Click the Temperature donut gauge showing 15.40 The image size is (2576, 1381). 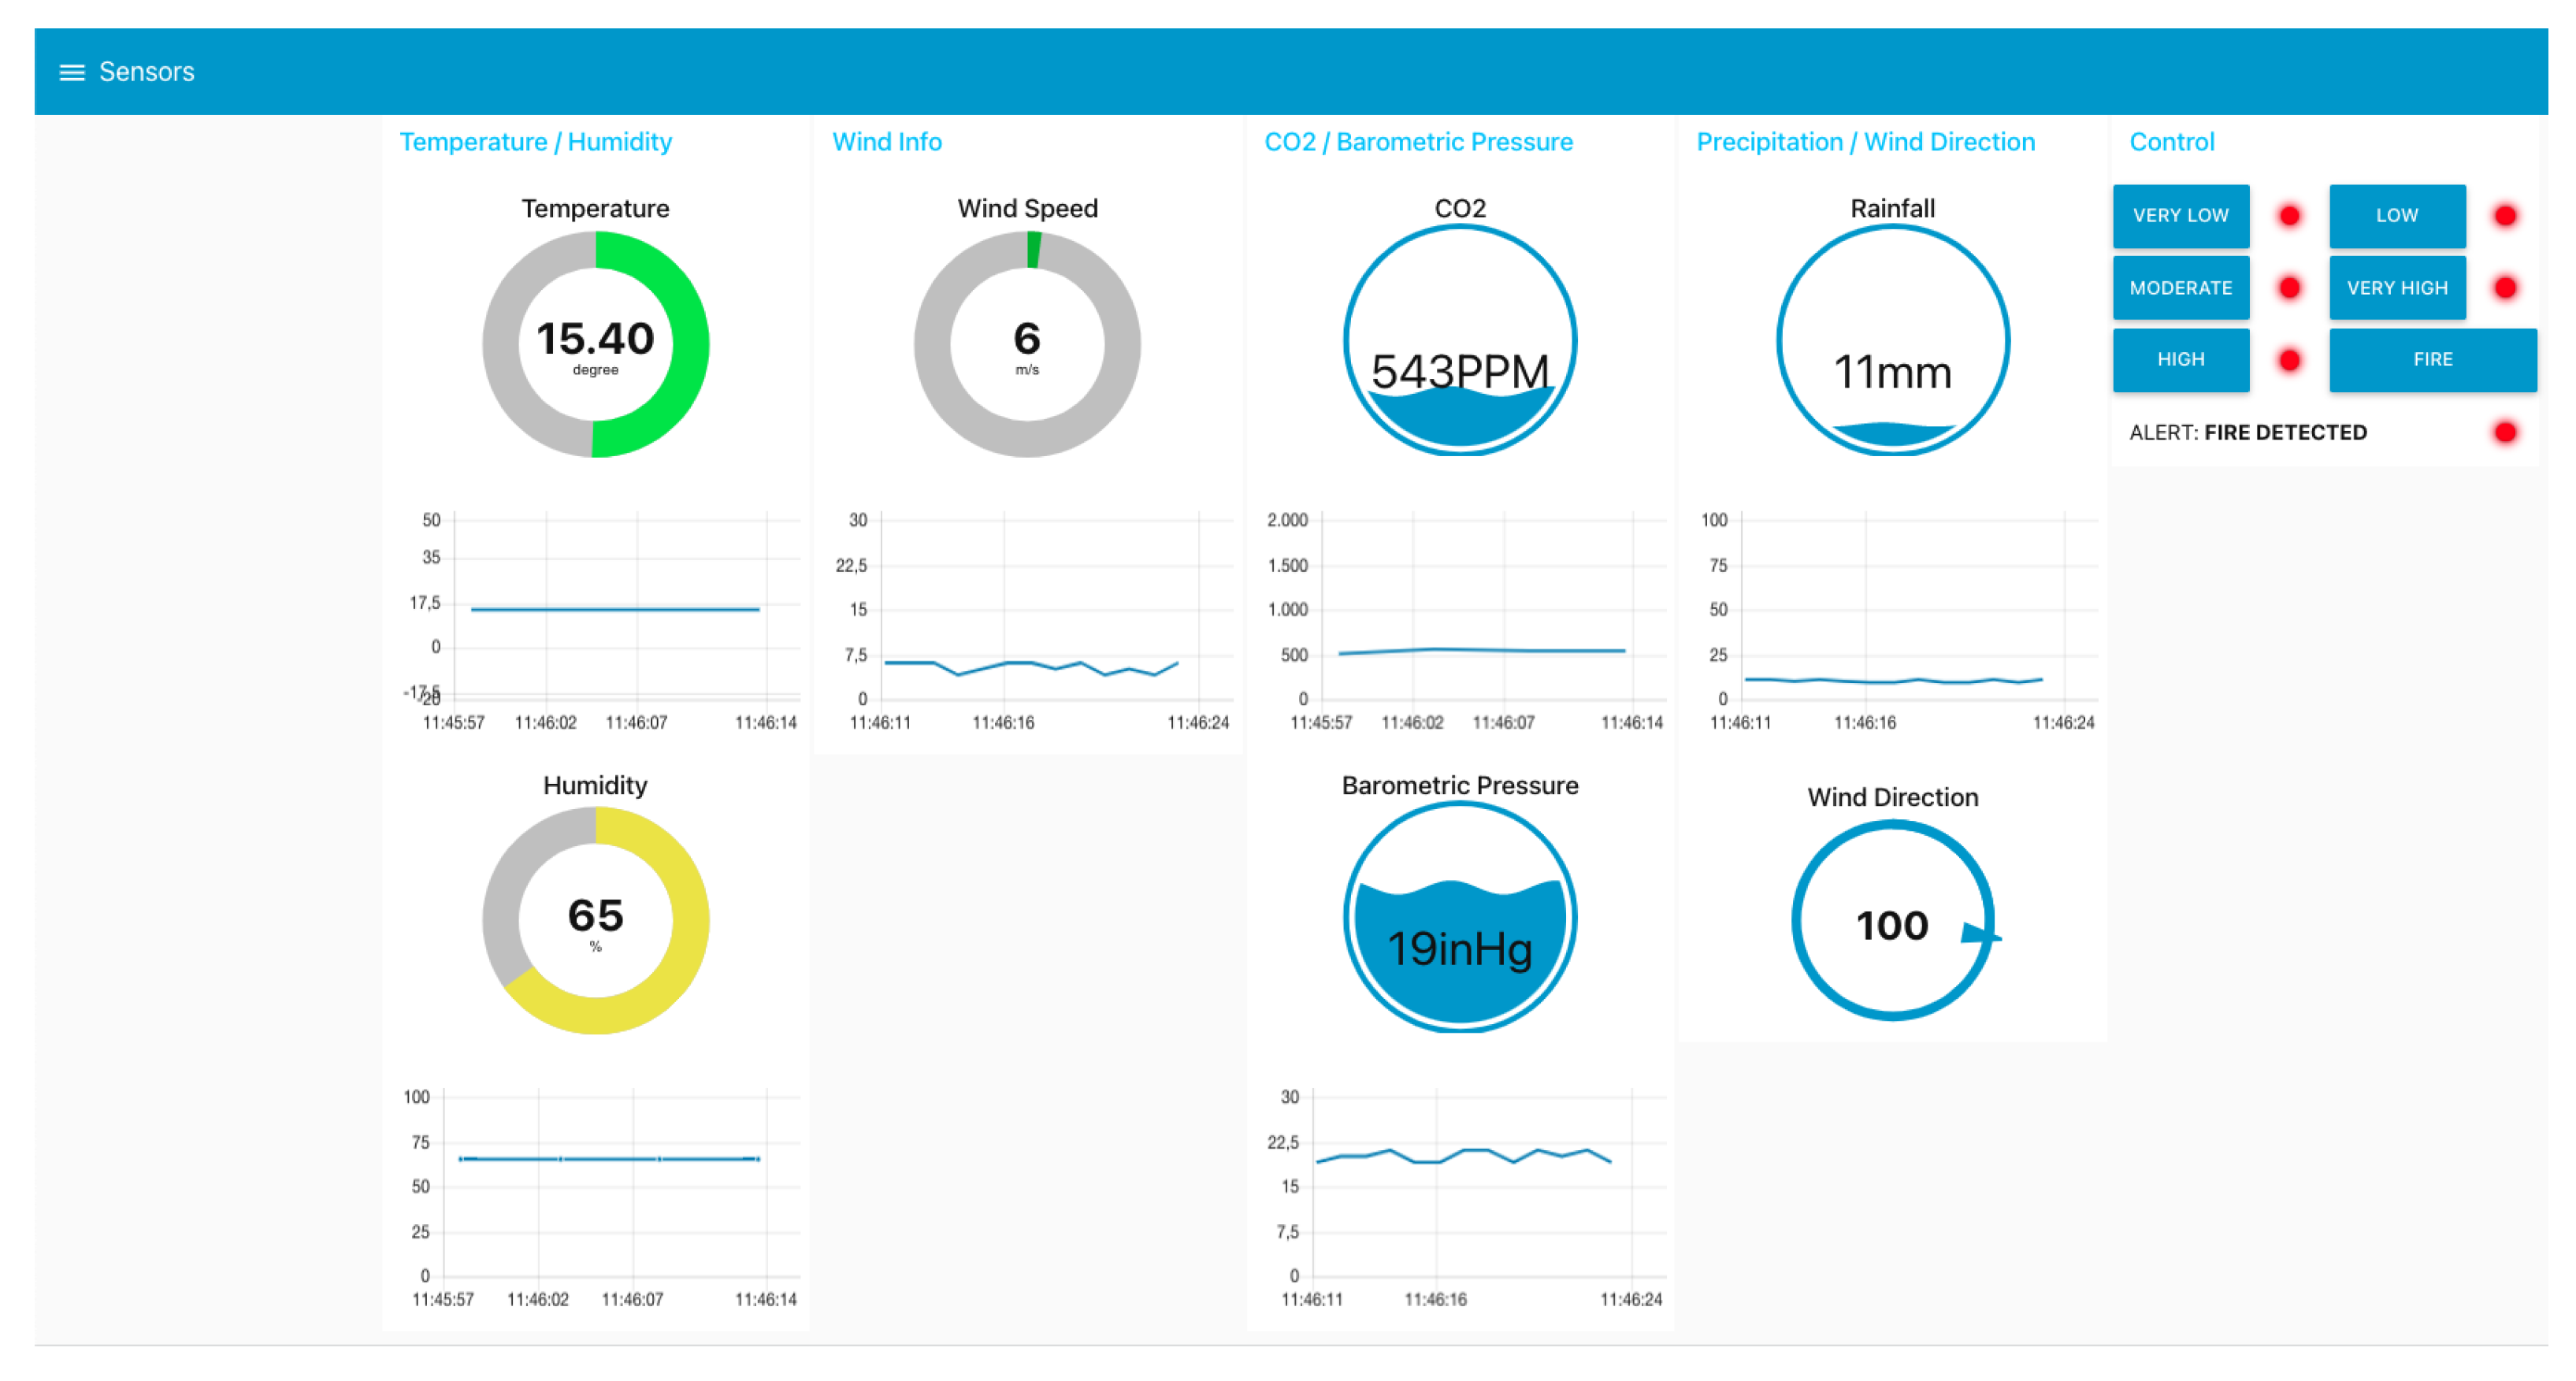tap(595, 344)
